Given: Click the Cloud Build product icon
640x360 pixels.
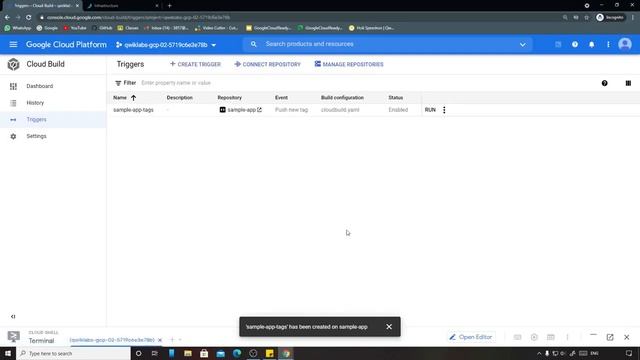Looking at the screenshot, I should coord(13,64).
